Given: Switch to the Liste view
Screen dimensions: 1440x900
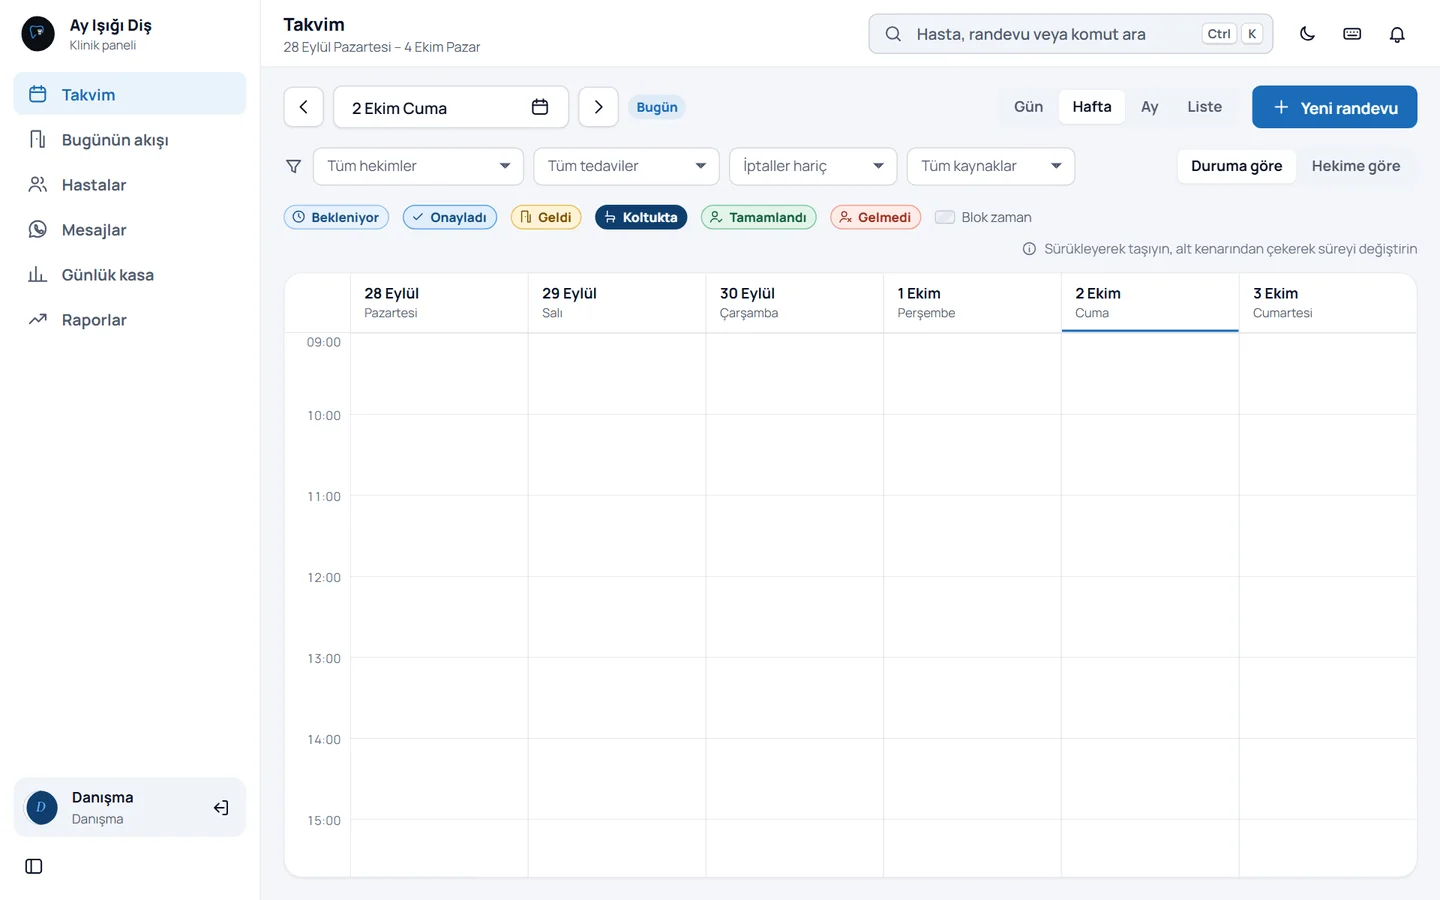Looking at the screenshot, I should pos(1204,107).
